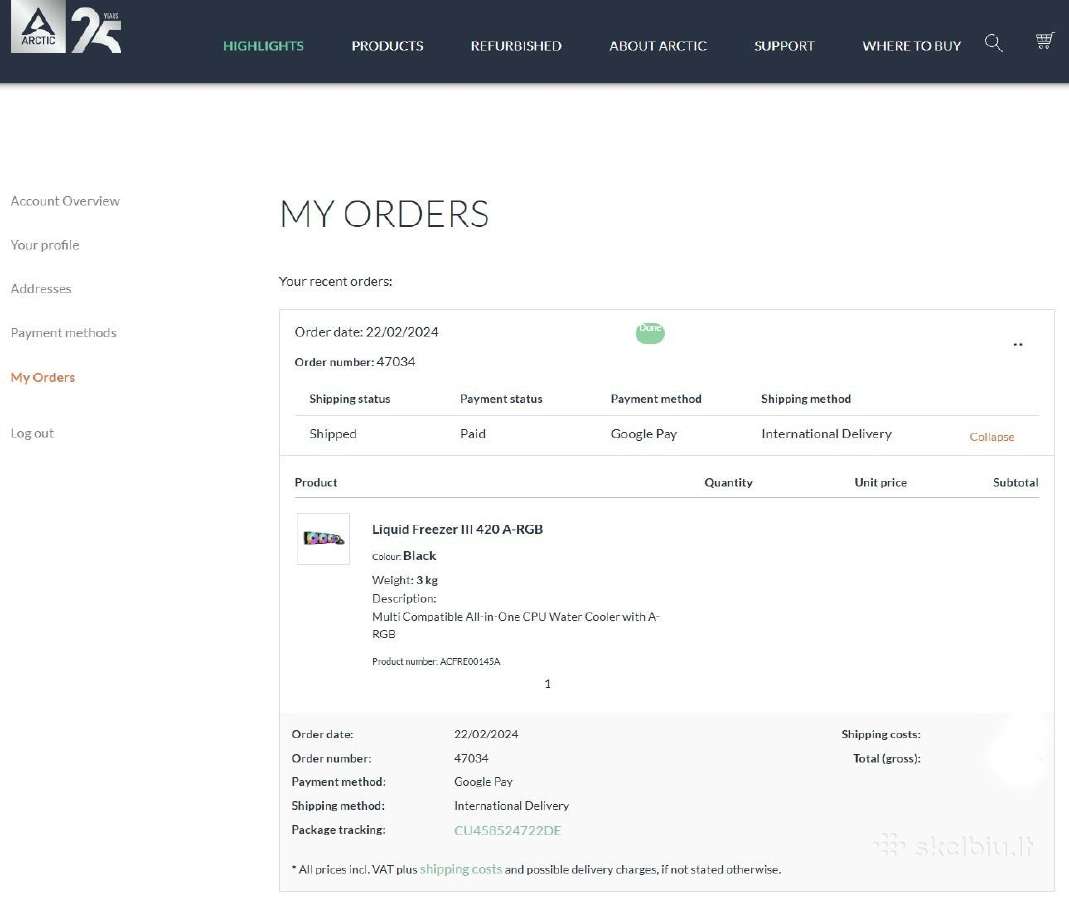The height and width of the screenshot is (900, 1069).
Task: Click the 'Unit price' column header
Action: pos(880,483)
